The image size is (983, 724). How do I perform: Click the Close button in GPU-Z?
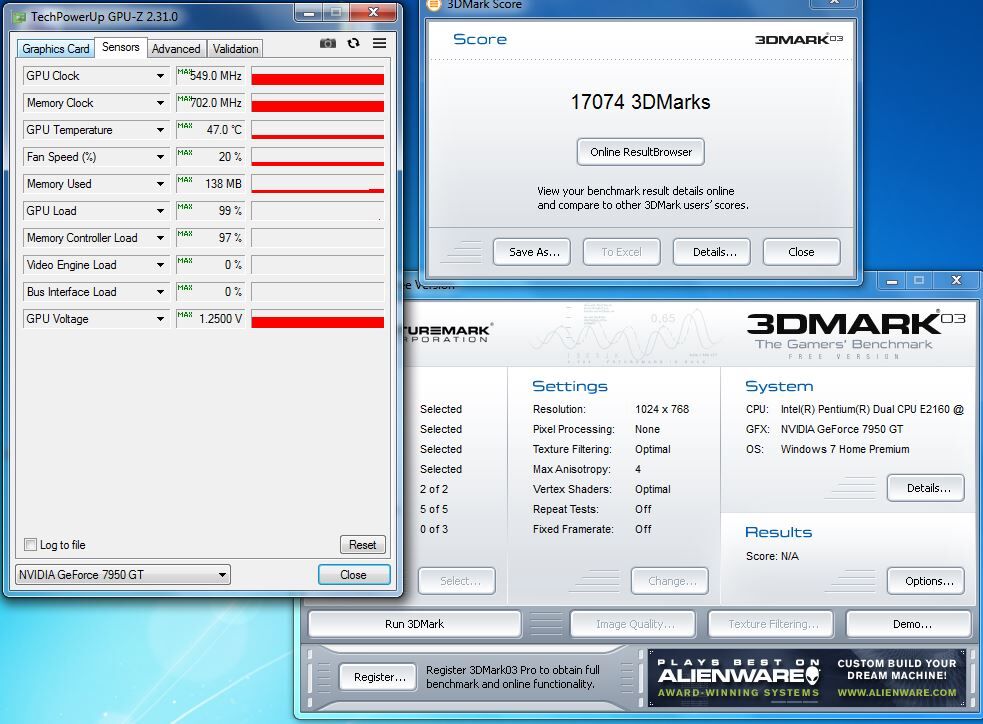pos(354,574)
